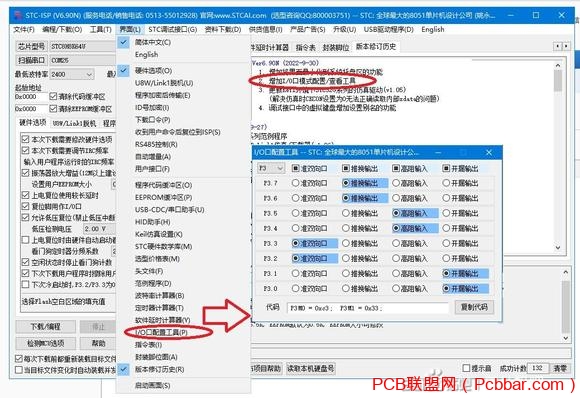Open the USB驱动程序(D) menu

tap(388, 30)
